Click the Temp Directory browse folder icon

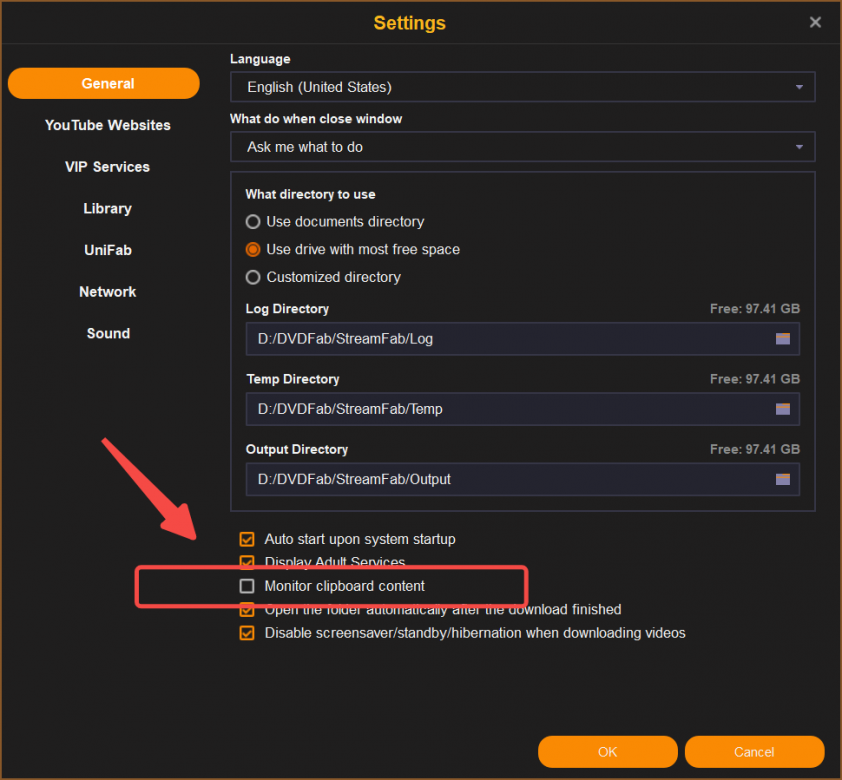[782, 409]
